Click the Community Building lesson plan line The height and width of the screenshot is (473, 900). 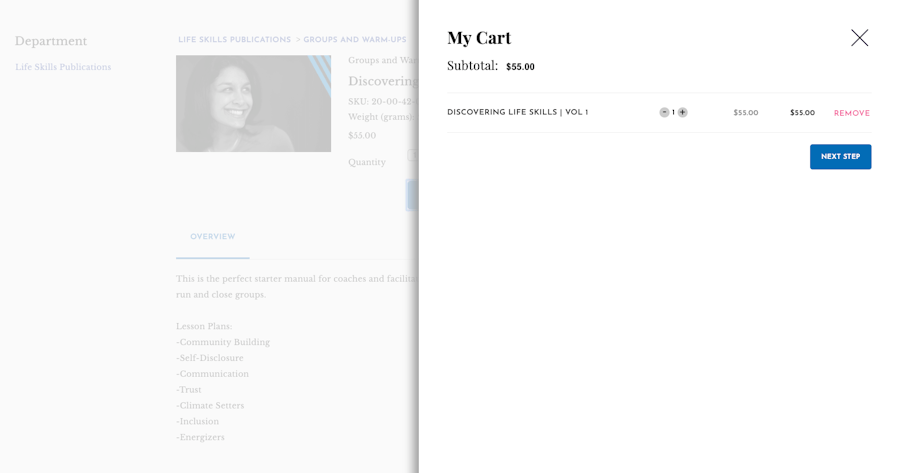click(x=223, y=342)
